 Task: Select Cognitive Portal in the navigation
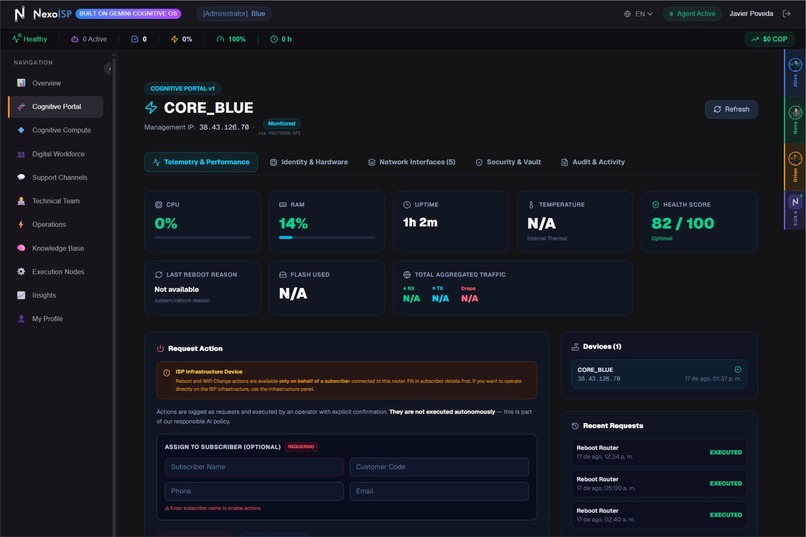56,107
